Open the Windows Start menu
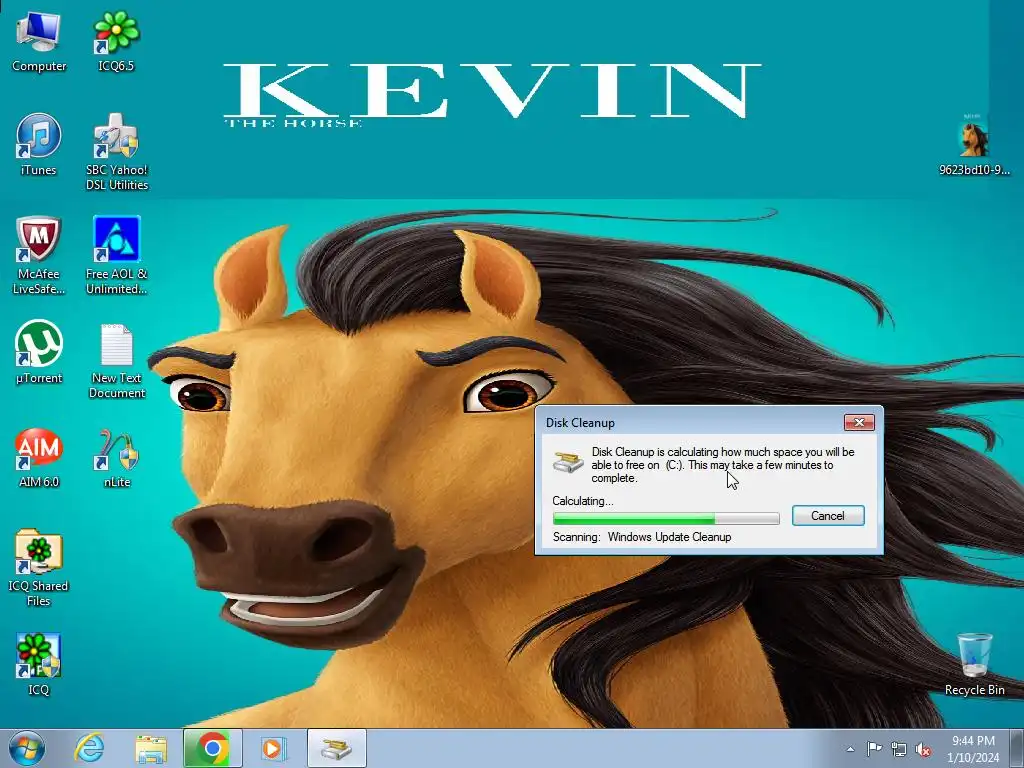The width and height of the screenshot is (1024, 768). 27,748
